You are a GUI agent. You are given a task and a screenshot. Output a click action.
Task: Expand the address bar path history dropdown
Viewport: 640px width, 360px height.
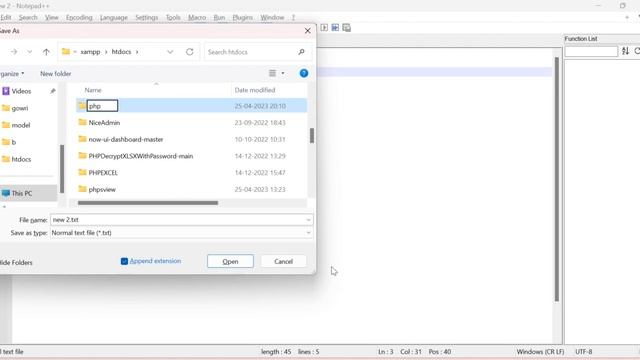coord(170,52)
